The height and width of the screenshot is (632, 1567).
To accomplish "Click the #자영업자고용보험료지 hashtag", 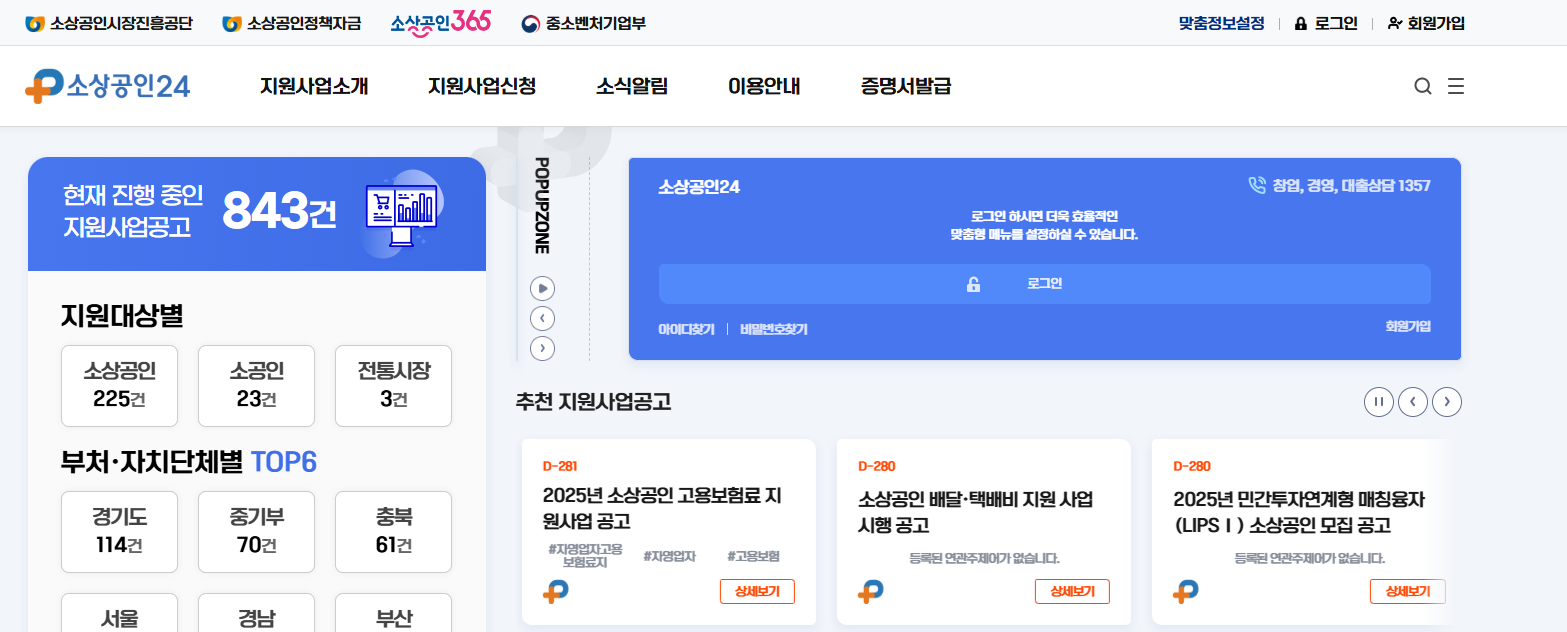I will coord(585,556).
